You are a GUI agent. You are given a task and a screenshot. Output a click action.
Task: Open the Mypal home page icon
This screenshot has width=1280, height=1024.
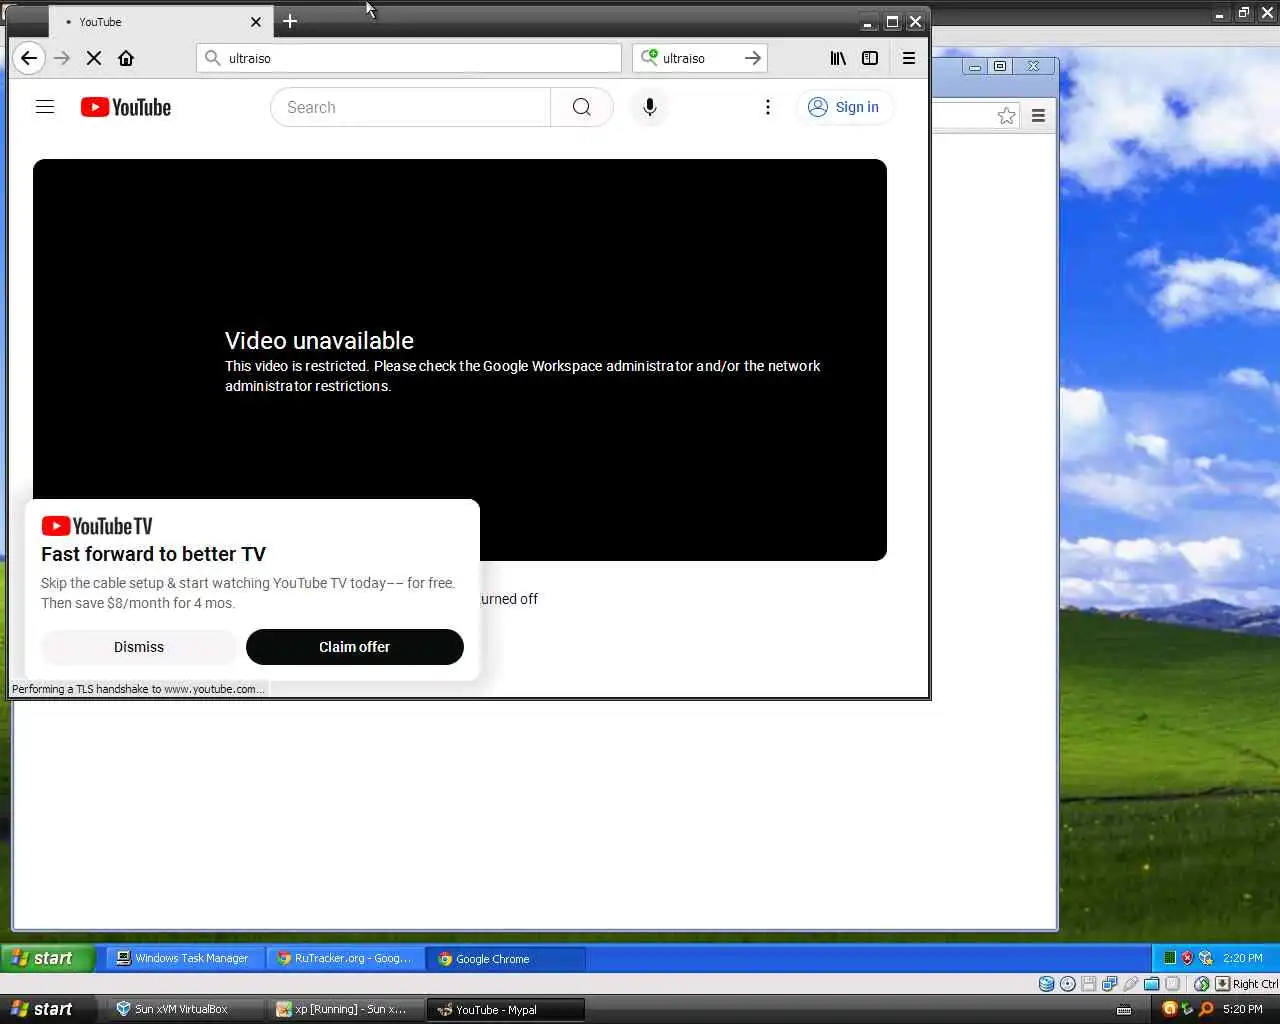(126, 58)
